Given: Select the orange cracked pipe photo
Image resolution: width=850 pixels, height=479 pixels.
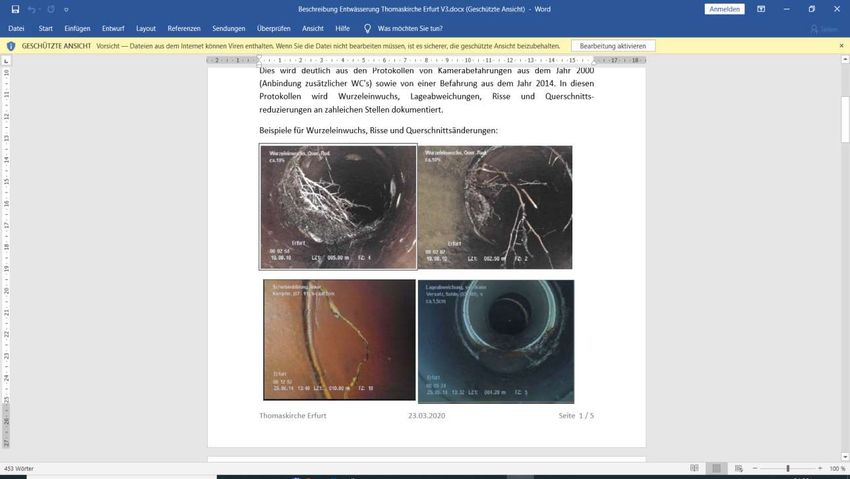Looking at the screenshot, I should coord(339,340).
